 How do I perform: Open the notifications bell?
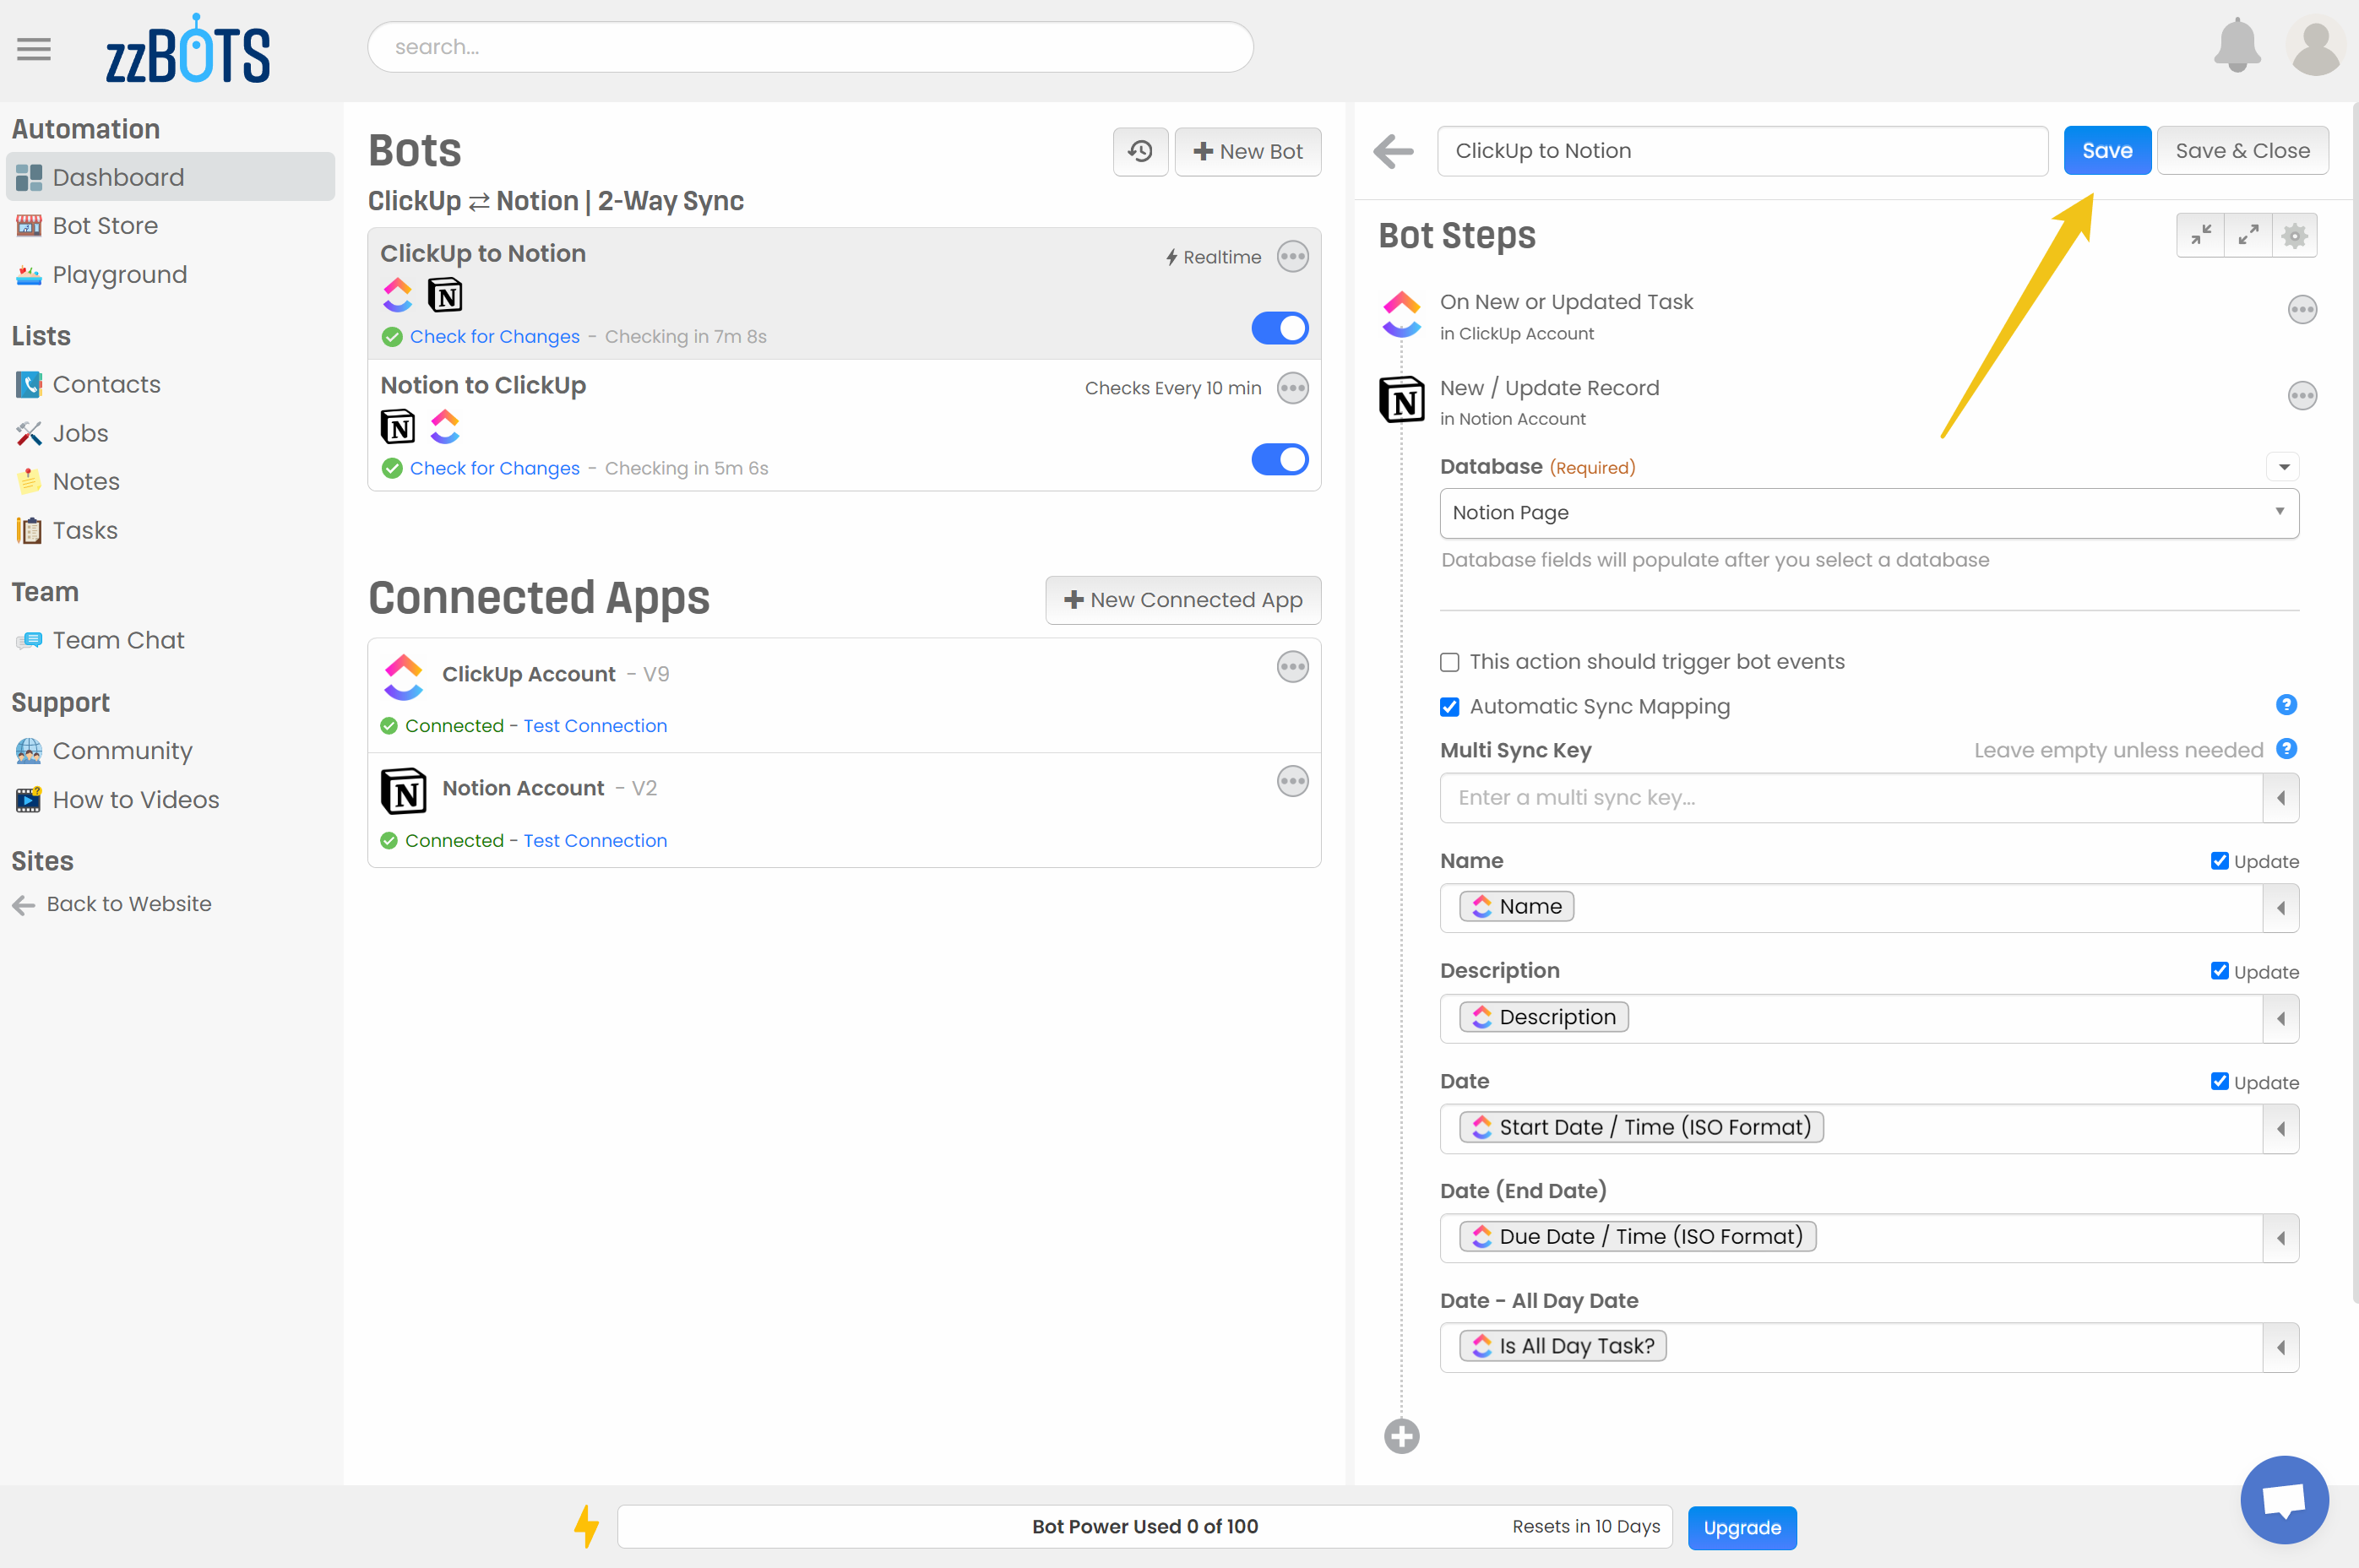click(x=2237, y=46)
